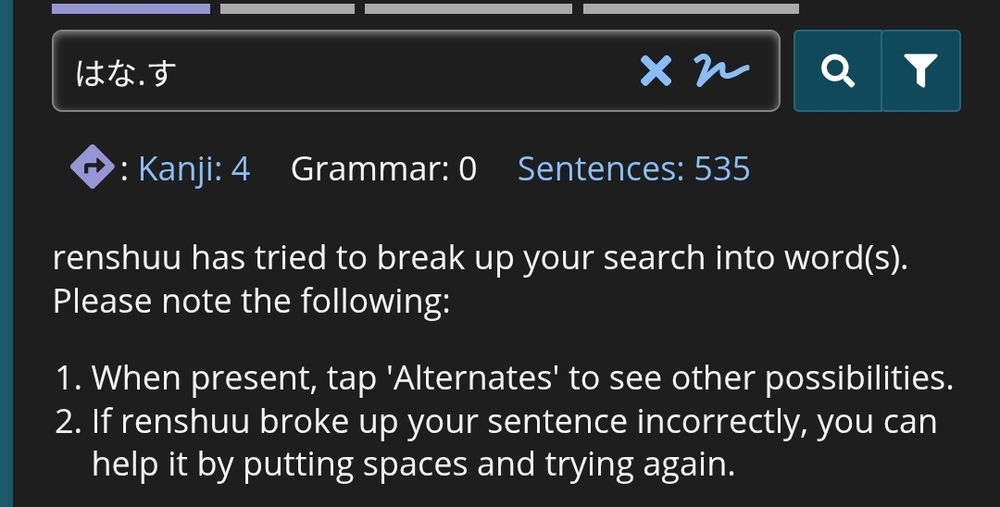The image size is (1000, 507).
Task: View the Sentences: 535 results
Action: coord(633,170)
